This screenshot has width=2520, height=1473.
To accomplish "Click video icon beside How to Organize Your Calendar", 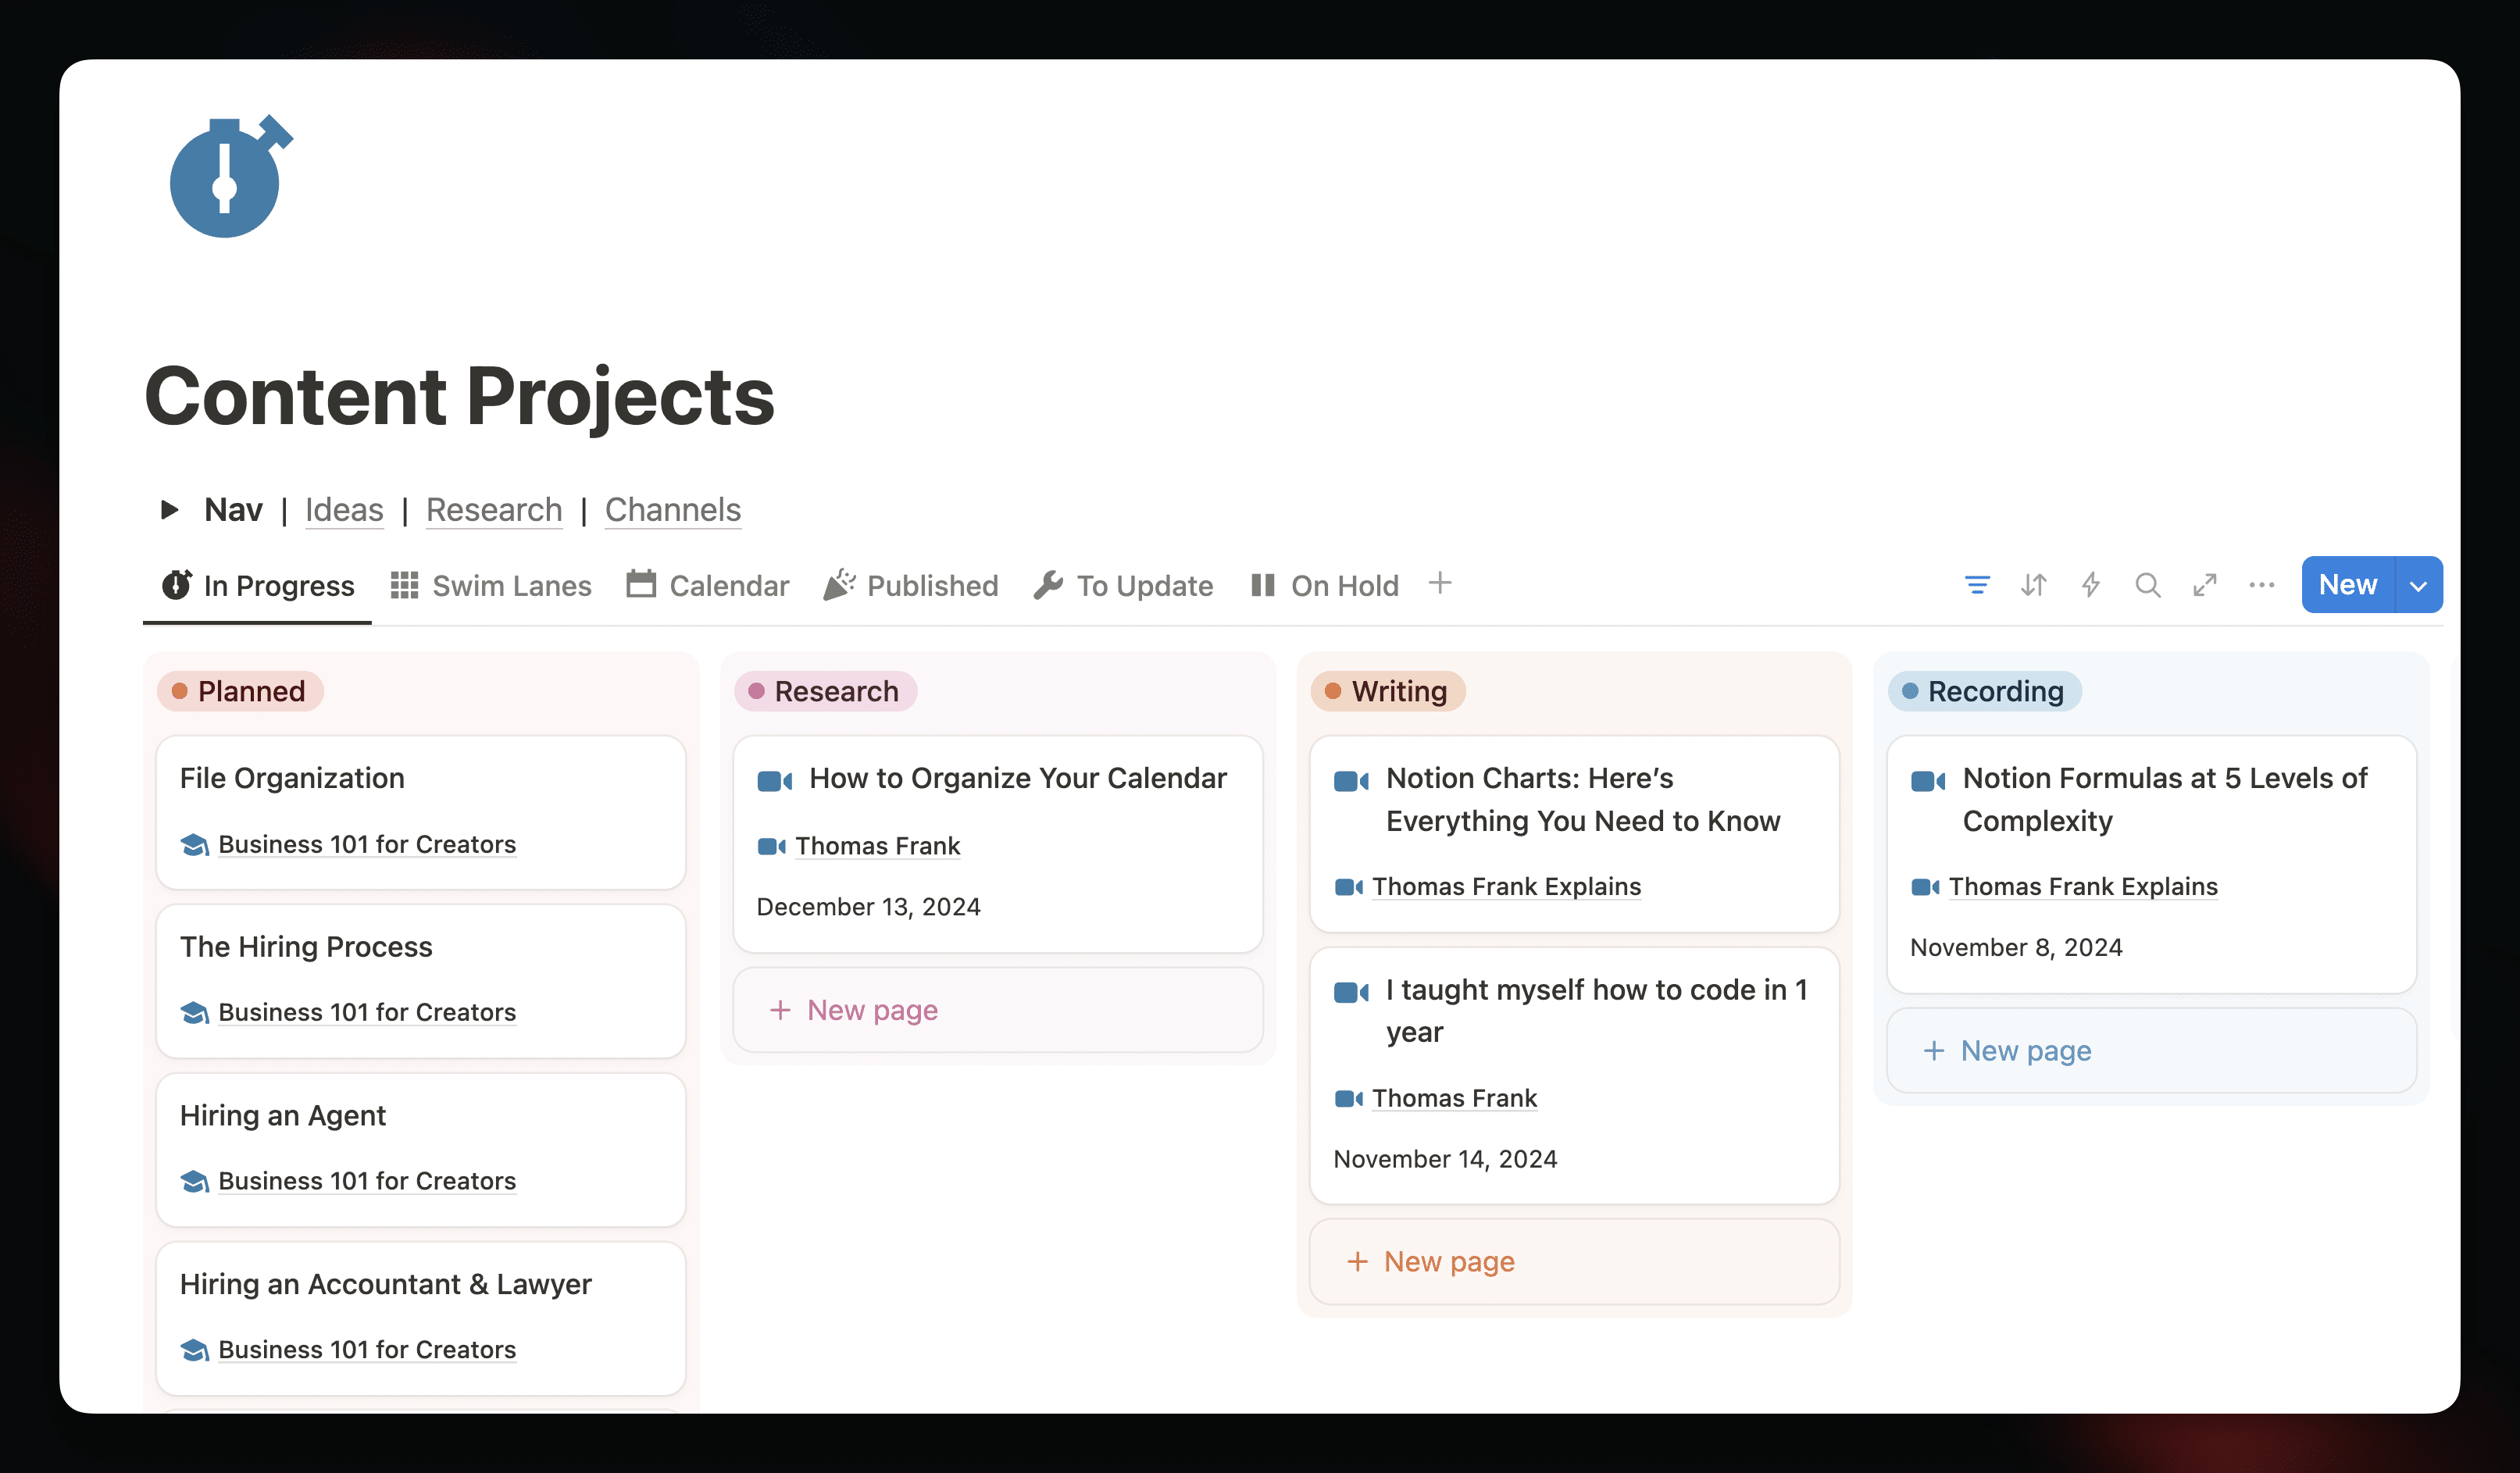I will pos(775,781).
